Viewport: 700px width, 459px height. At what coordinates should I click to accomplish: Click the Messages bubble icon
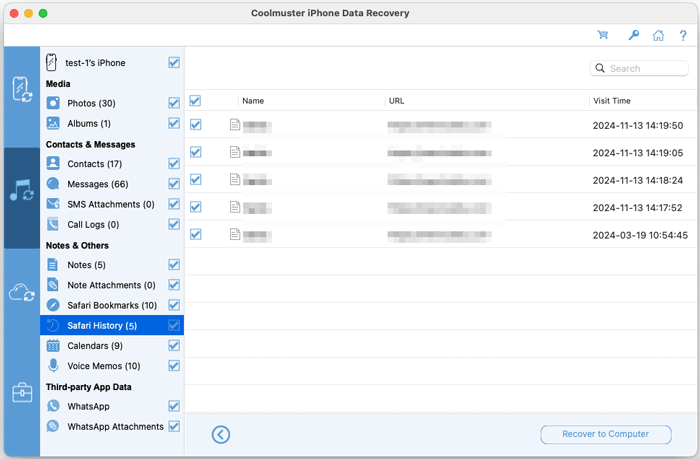pos(53,184)
